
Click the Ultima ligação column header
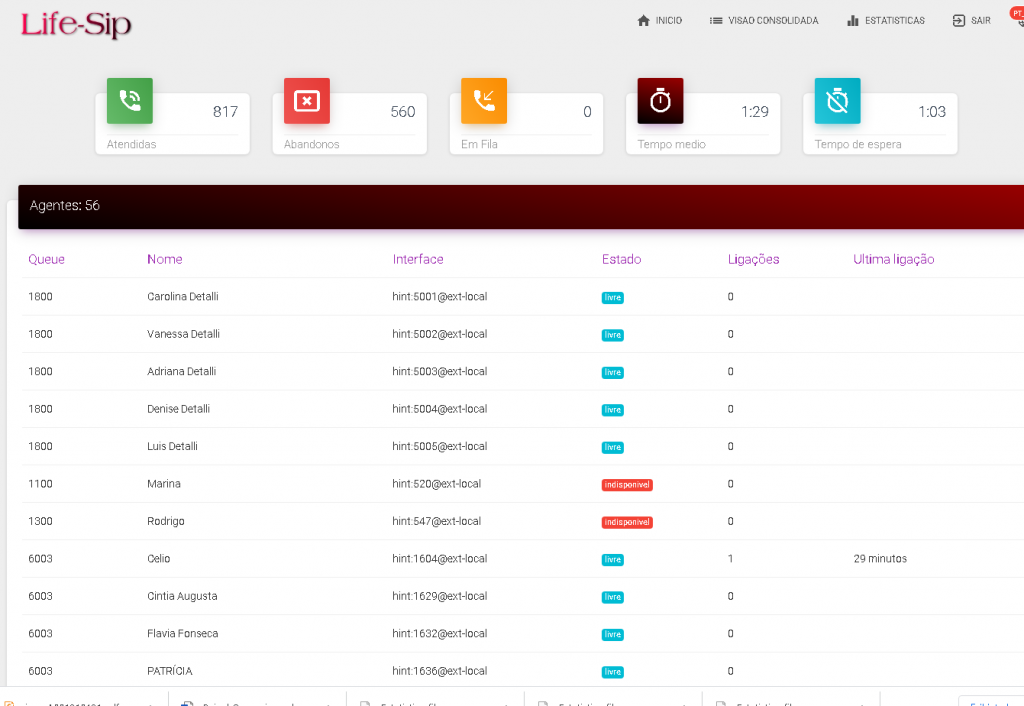click(x=893, y=259)
